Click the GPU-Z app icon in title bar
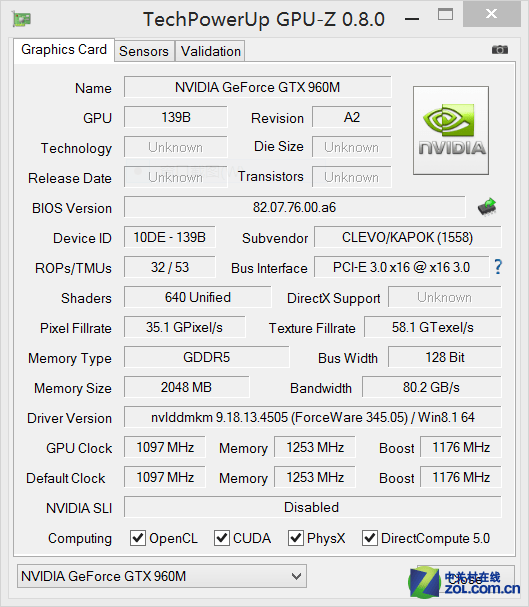Image resolution: width=529 pixels, height=607 pixels. click(21, 19)
